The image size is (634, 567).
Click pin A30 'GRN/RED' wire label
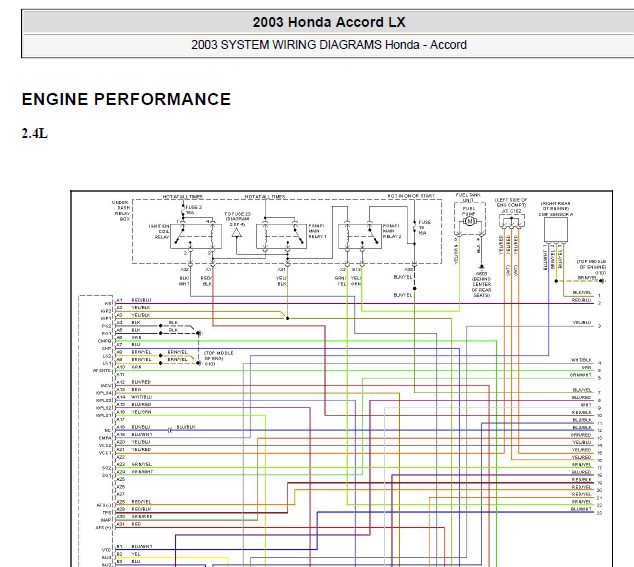[x=142, y=516]
